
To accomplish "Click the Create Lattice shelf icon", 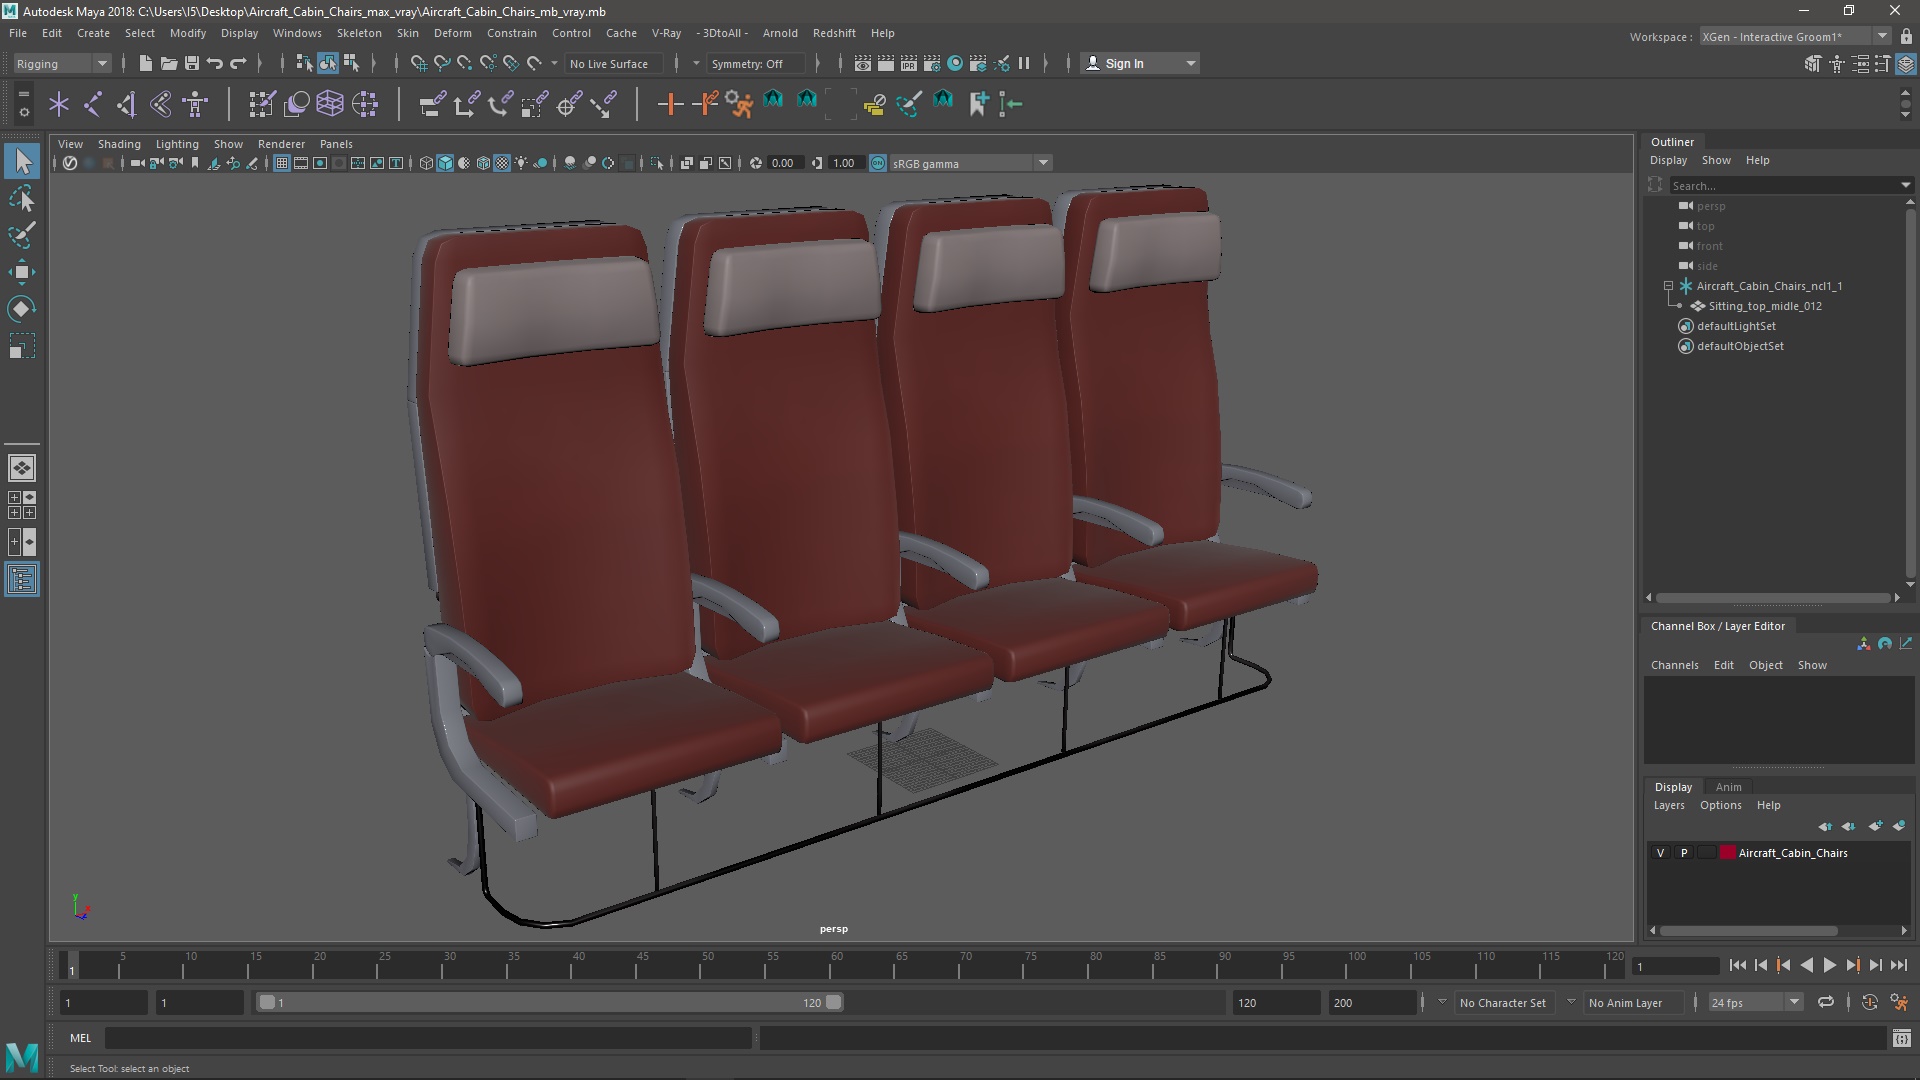I will (x=330, y=104).
